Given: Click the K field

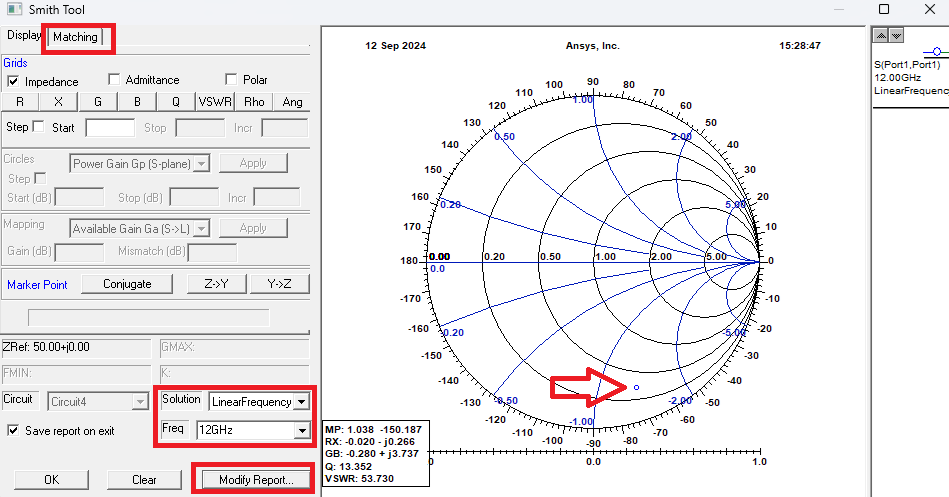Looking at the screenshot, I should pyautogui.click(x=234, y=373).
